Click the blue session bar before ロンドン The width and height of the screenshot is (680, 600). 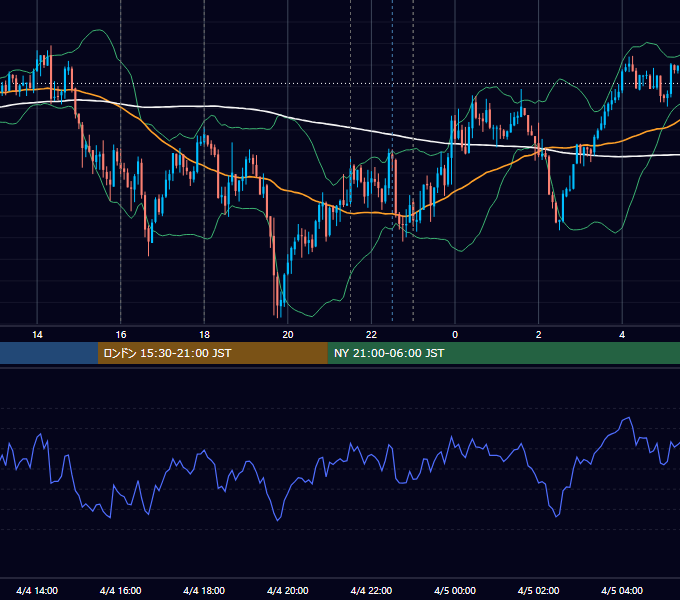coord(49,353)
